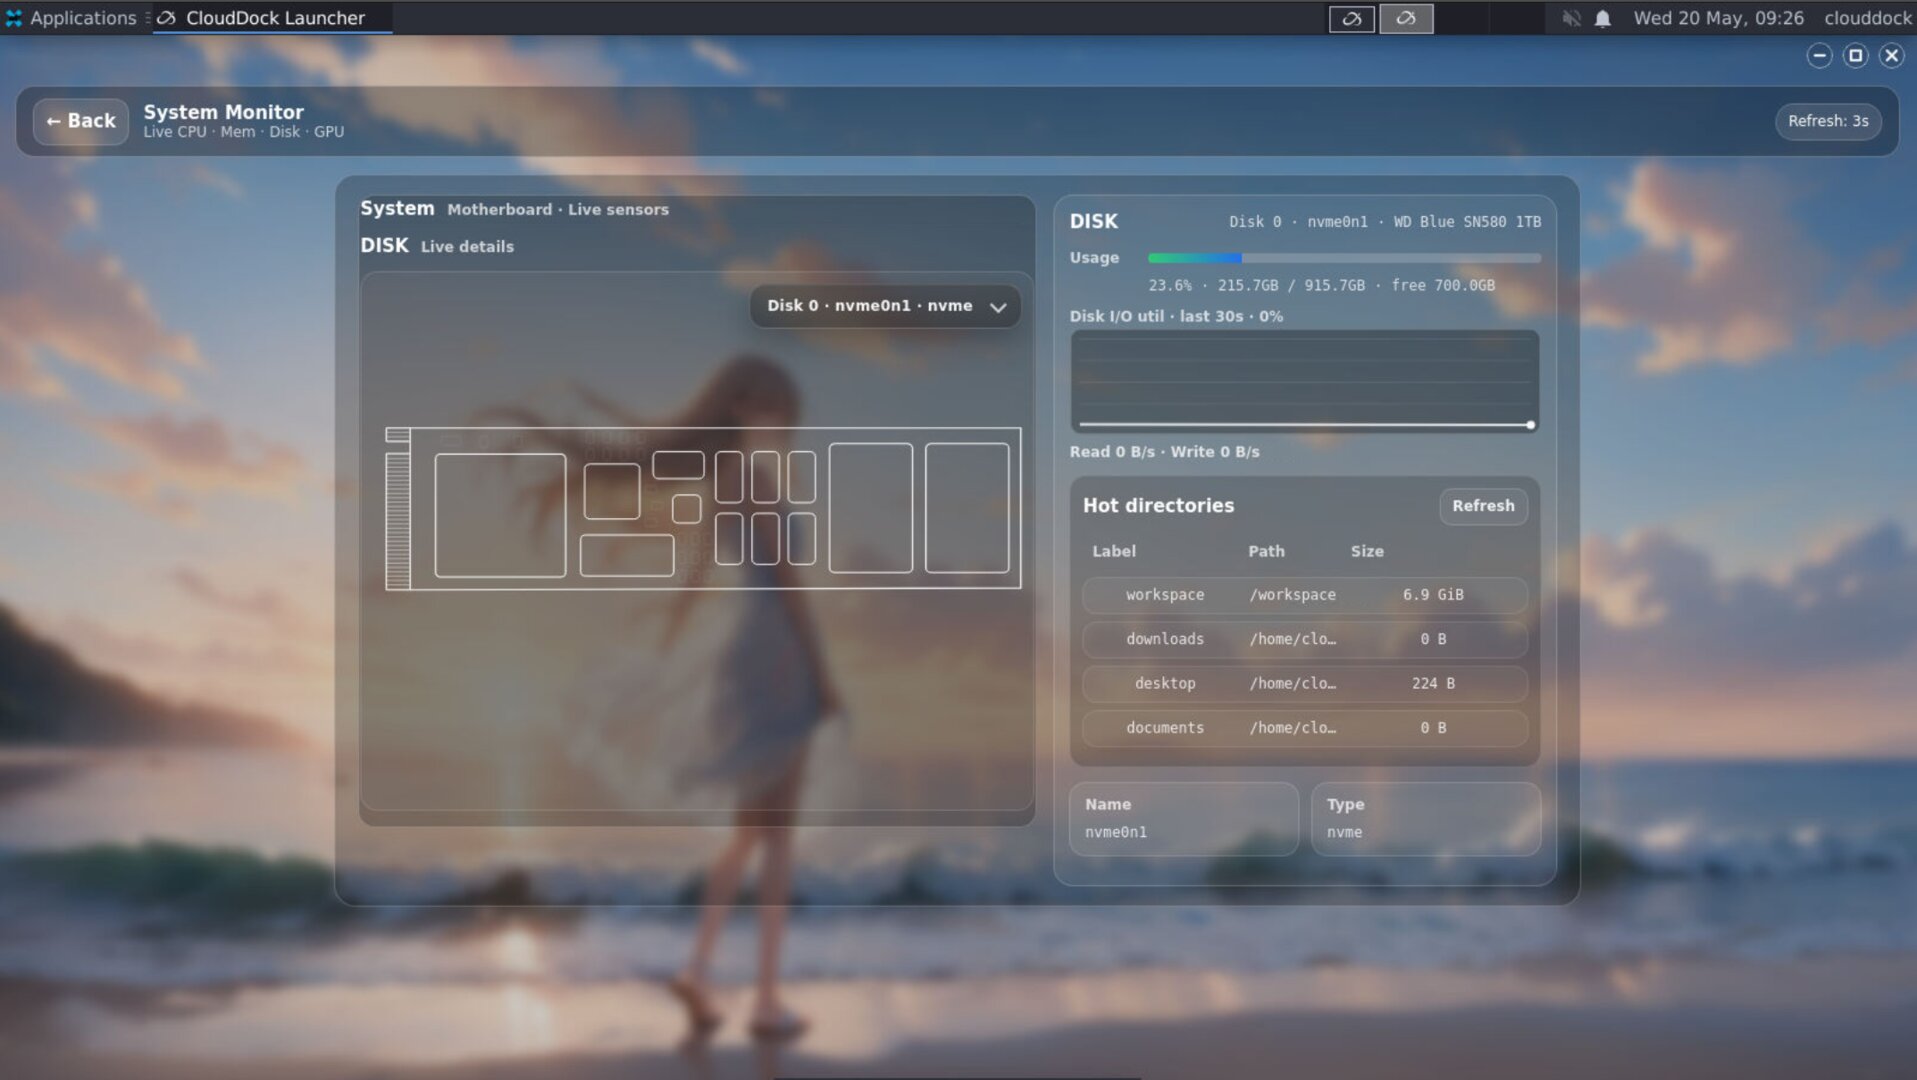
Task: Maximize the System Monitor window
Action: tap(1855, 56)
